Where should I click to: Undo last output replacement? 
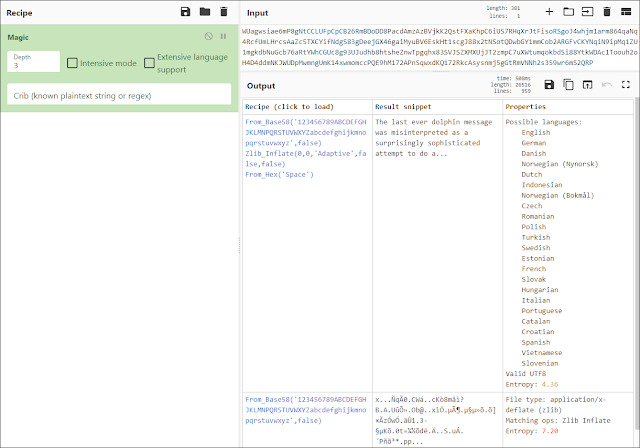point(607,85)
